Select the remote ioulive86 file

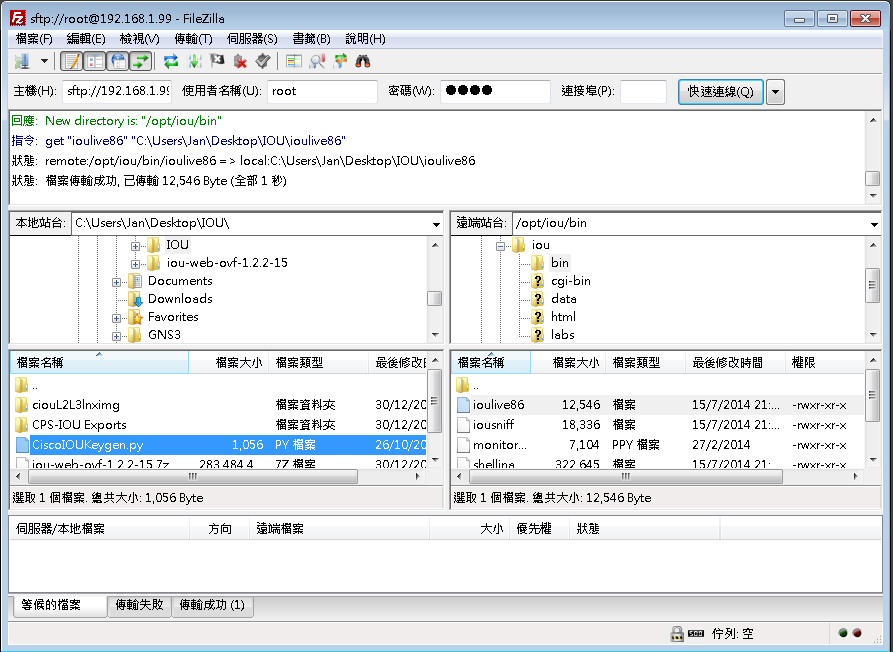click(658, 405)
